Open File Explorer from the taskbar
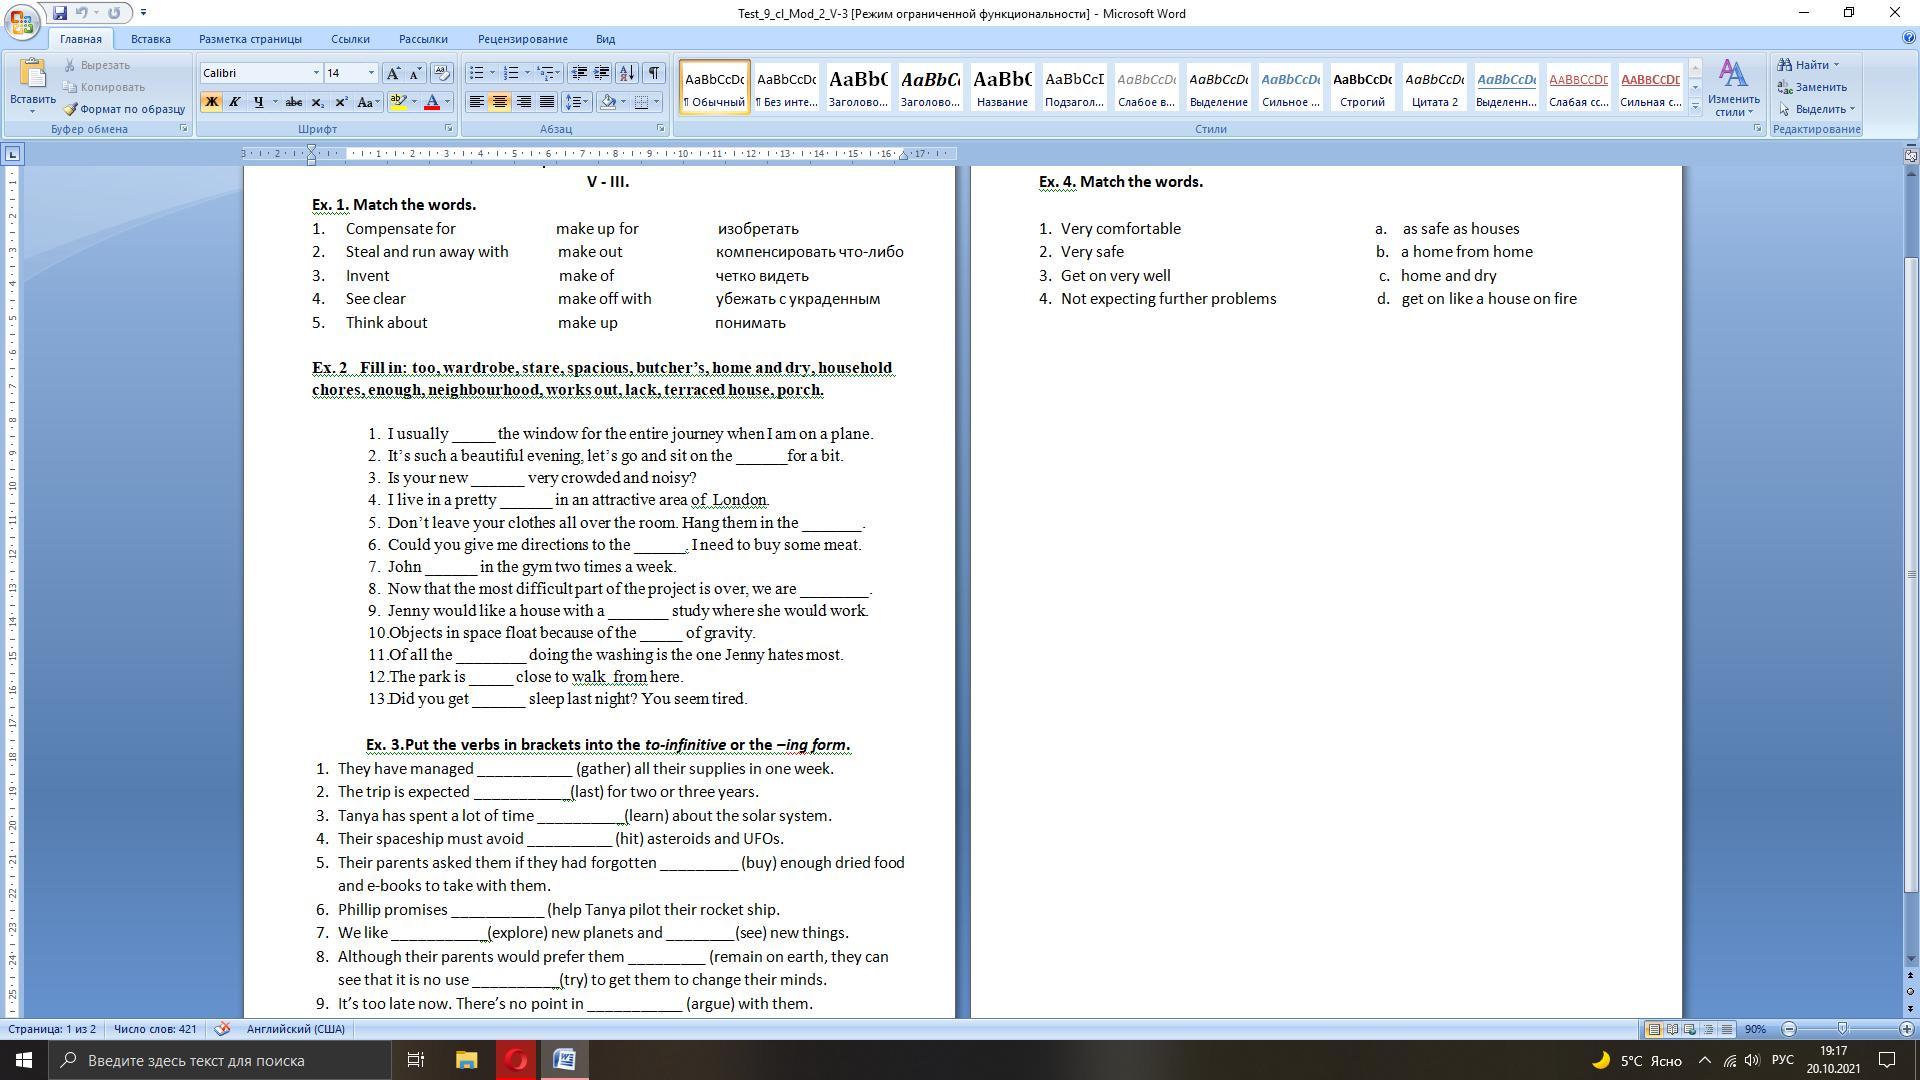 pos(466,1060)
